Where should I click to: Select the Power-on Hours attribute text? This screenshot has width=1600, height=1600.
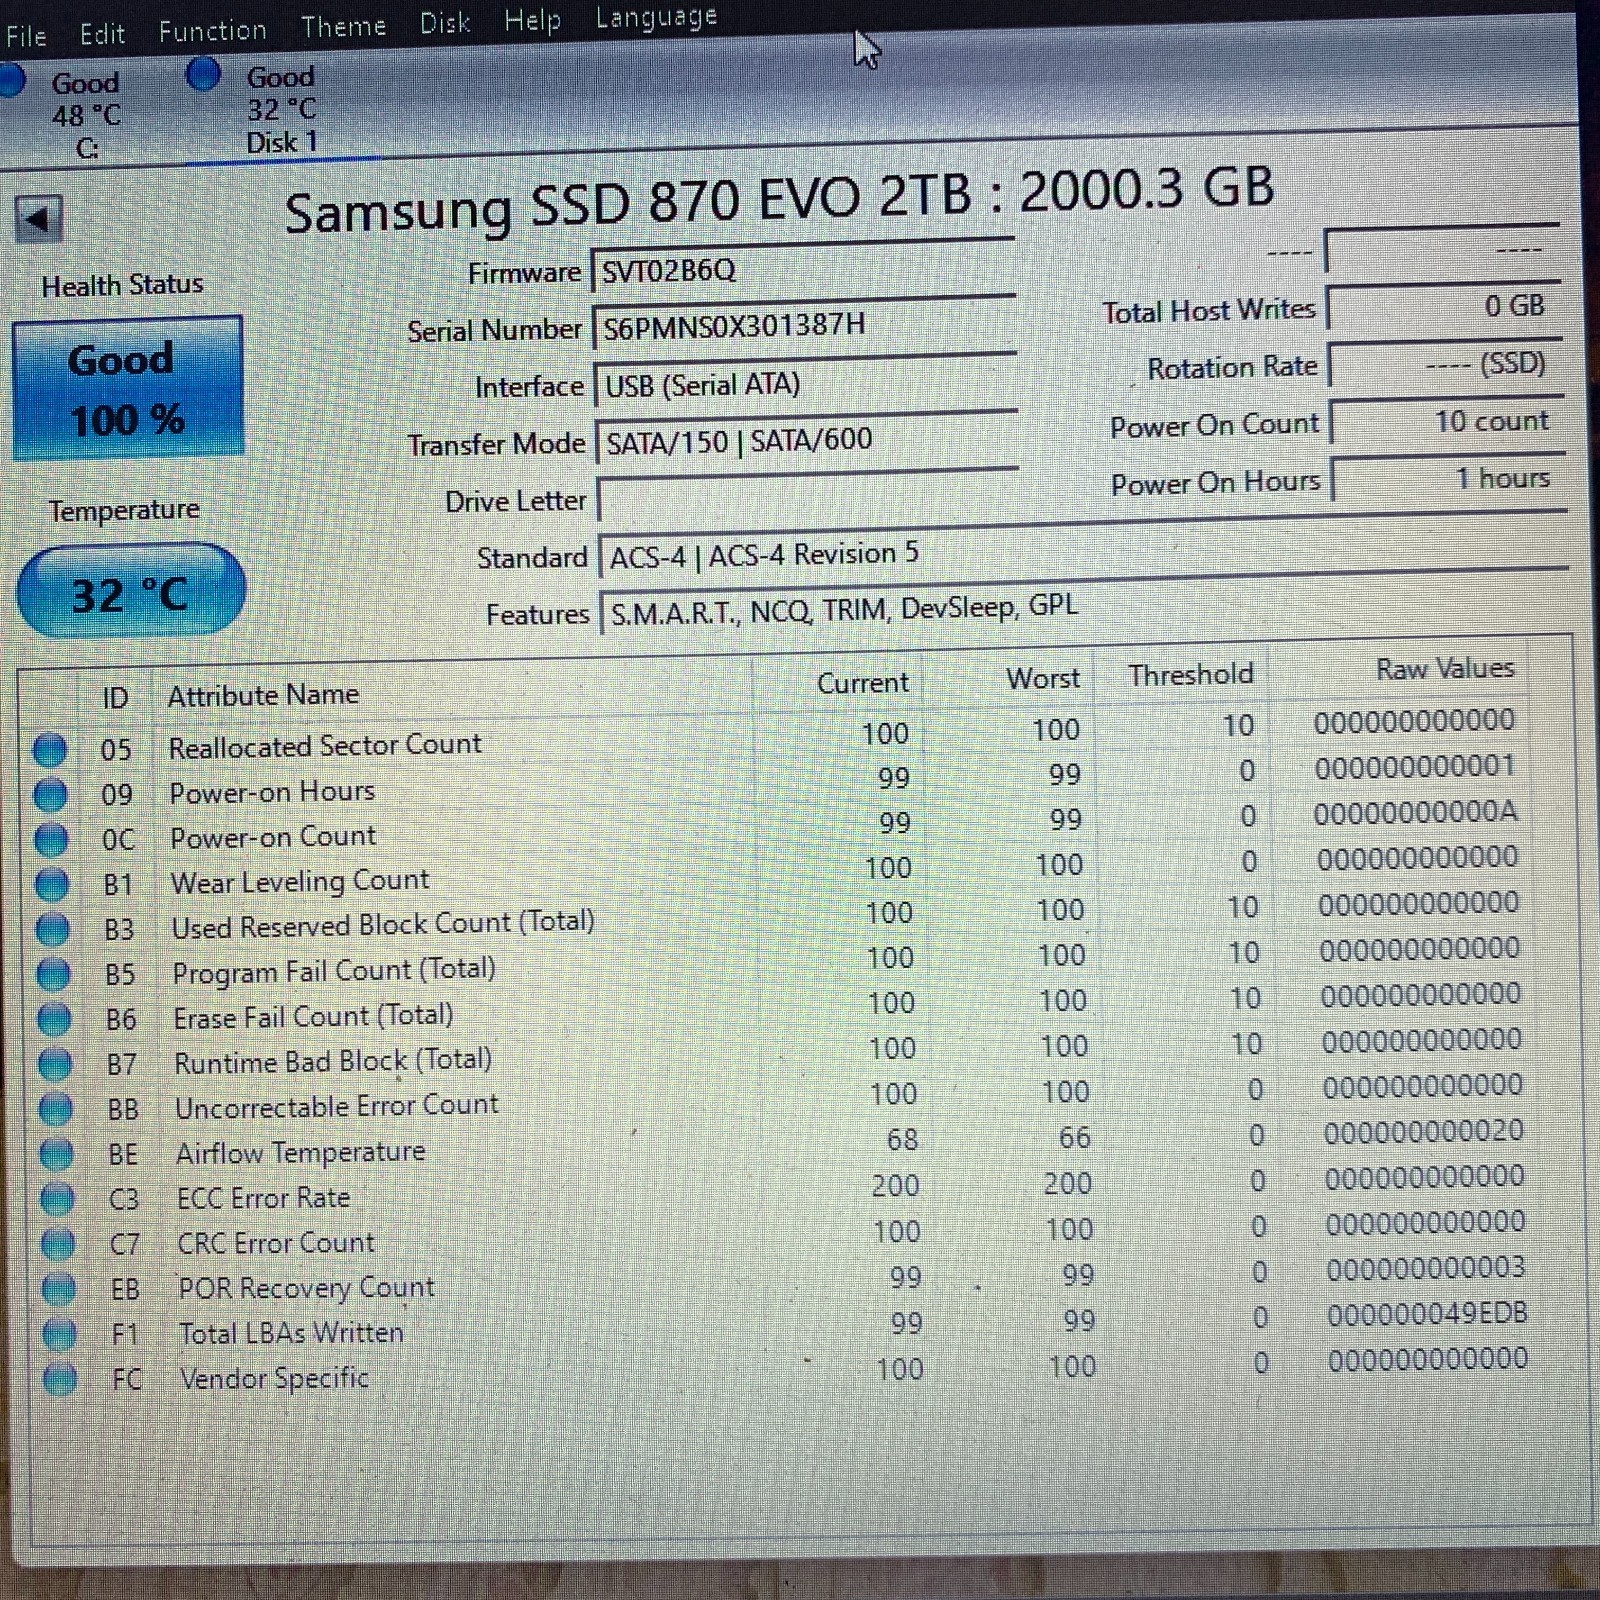click(x=272, y=791)
